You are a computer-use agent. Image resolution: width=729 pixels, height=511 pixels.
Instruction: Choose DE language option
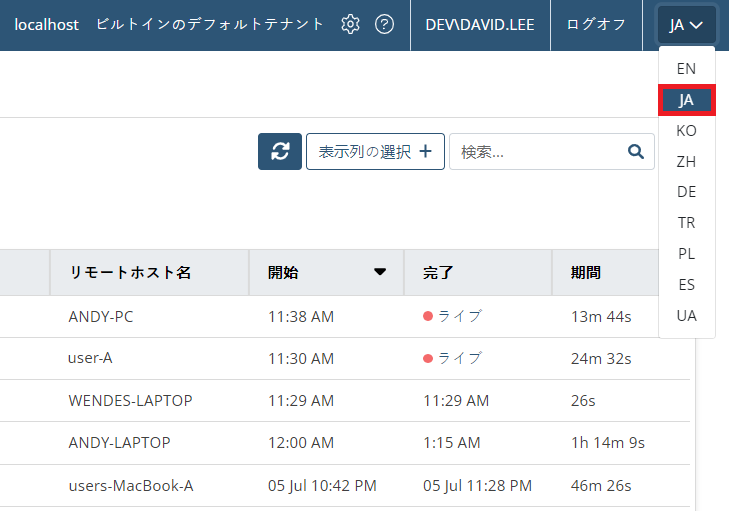click(686, 192)
